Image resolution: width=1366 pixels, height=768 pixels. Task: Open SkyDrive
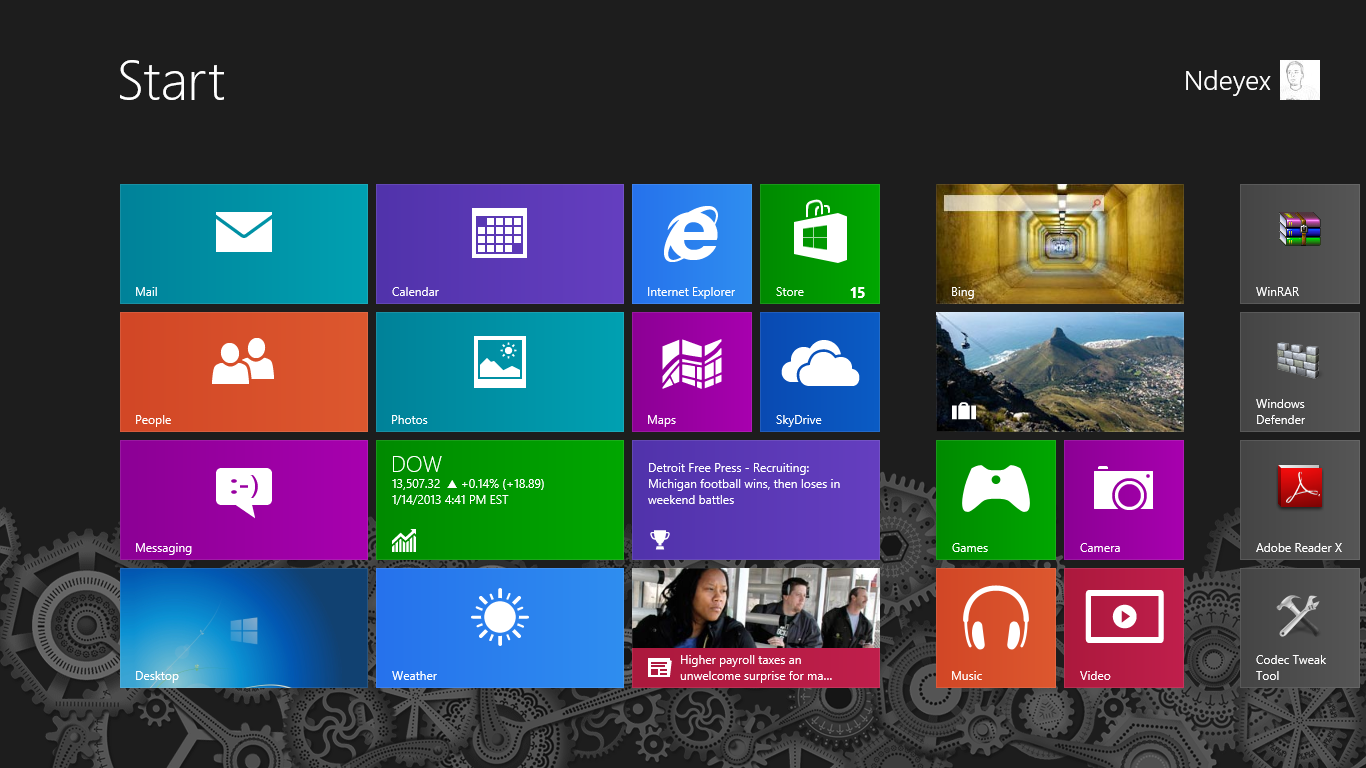coord(819,371)
